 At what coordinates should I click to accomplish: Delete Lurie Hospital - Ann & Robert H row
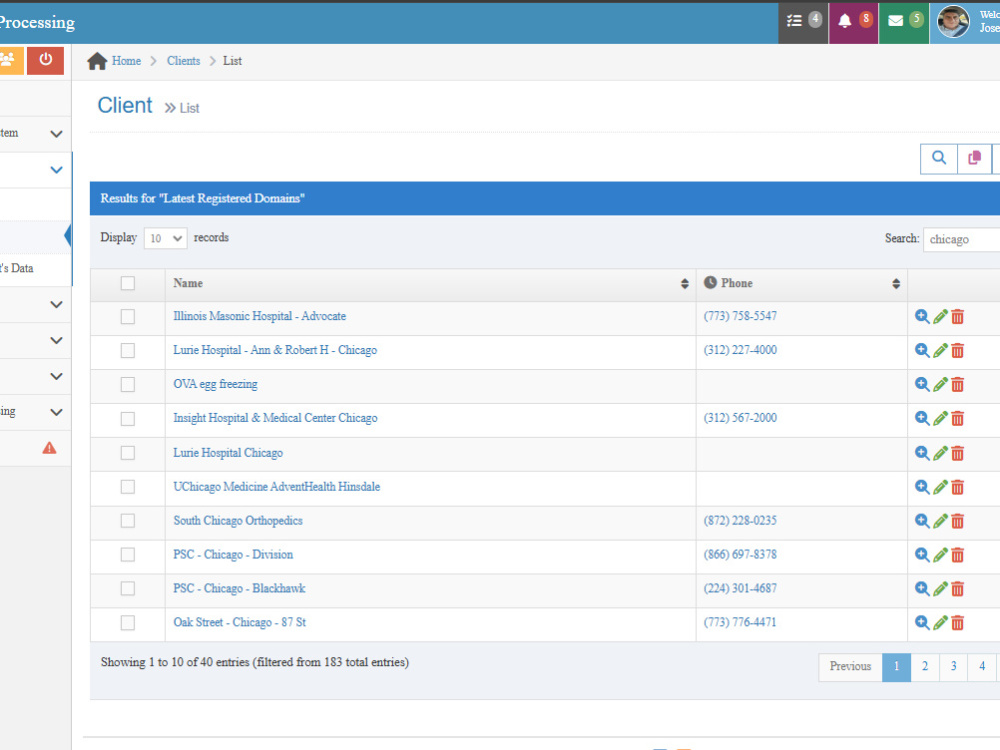(x=957, y=351)
